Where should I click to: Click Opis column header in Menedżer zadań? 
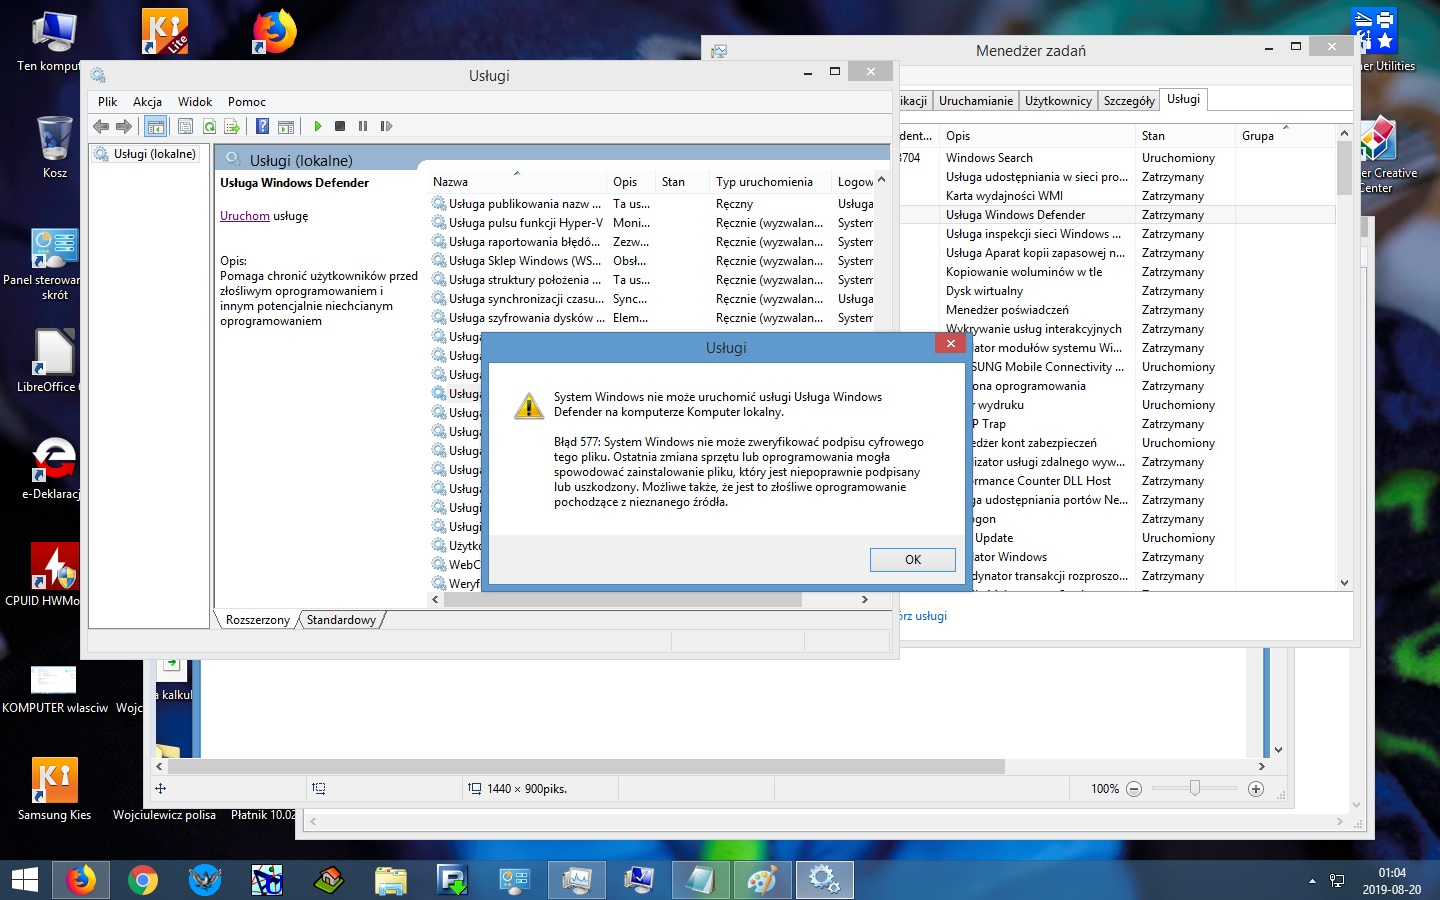pyautogui.click(x=1038, y=136)
